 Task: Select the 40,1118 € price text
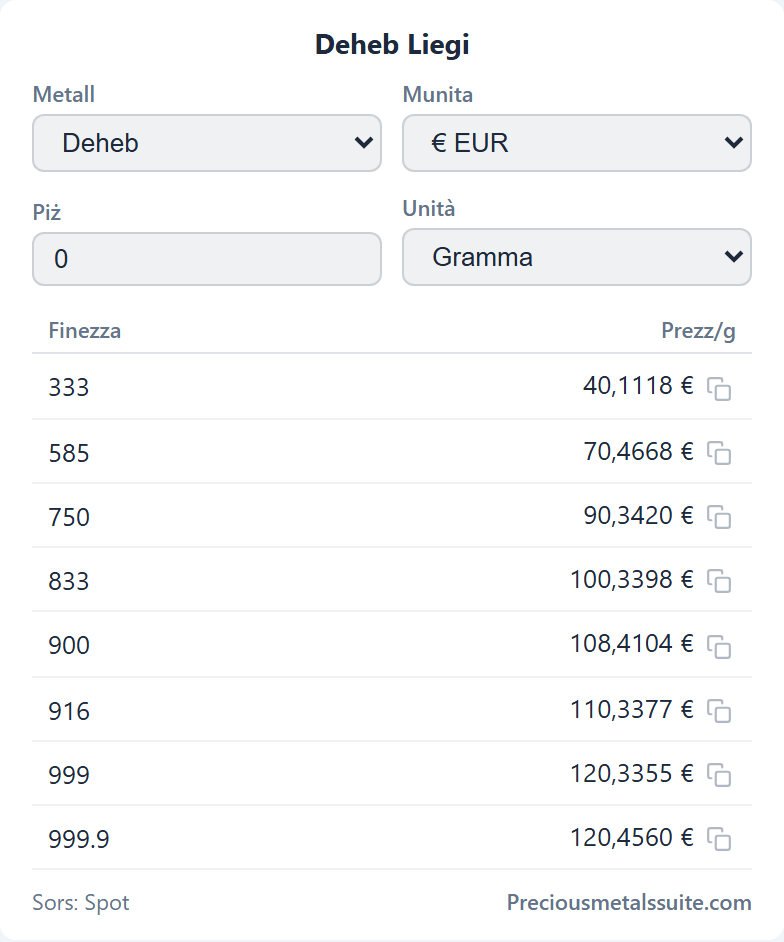coord(638,385)
